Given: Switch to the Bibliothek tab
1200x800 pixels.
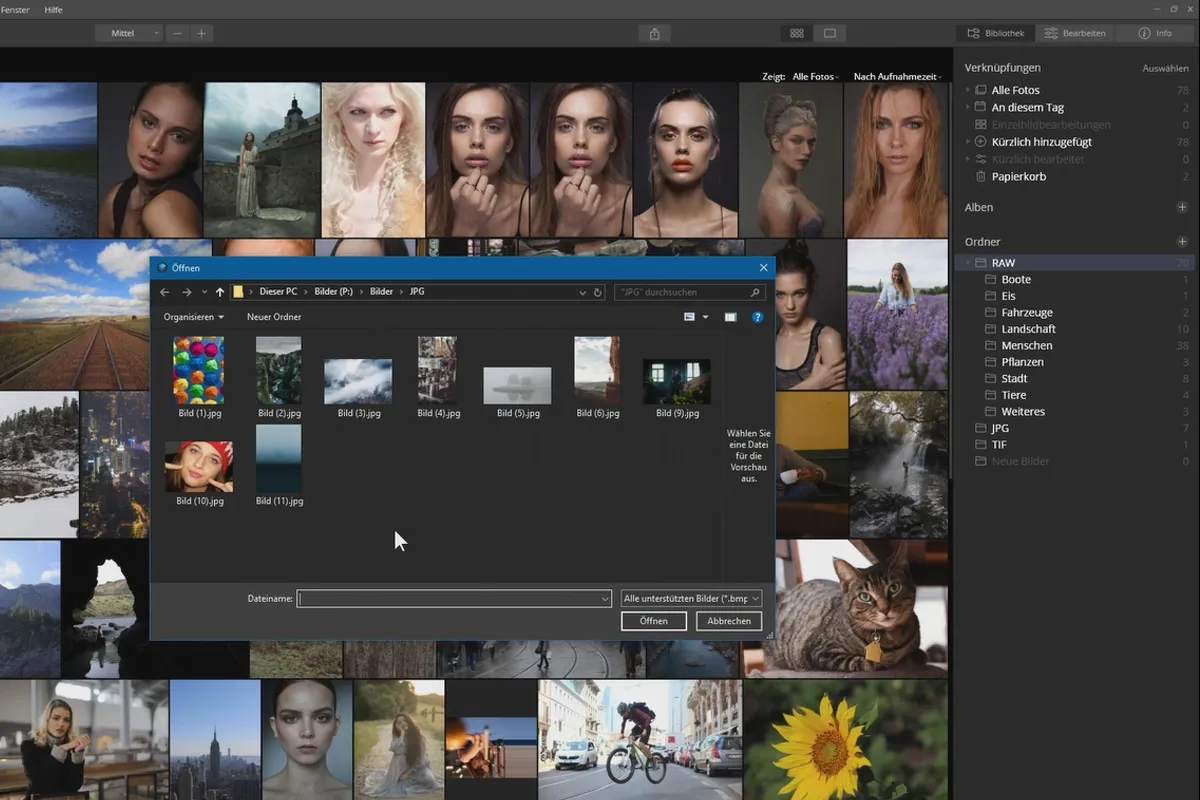Looking at the screenshot, I should pos(995,33).
